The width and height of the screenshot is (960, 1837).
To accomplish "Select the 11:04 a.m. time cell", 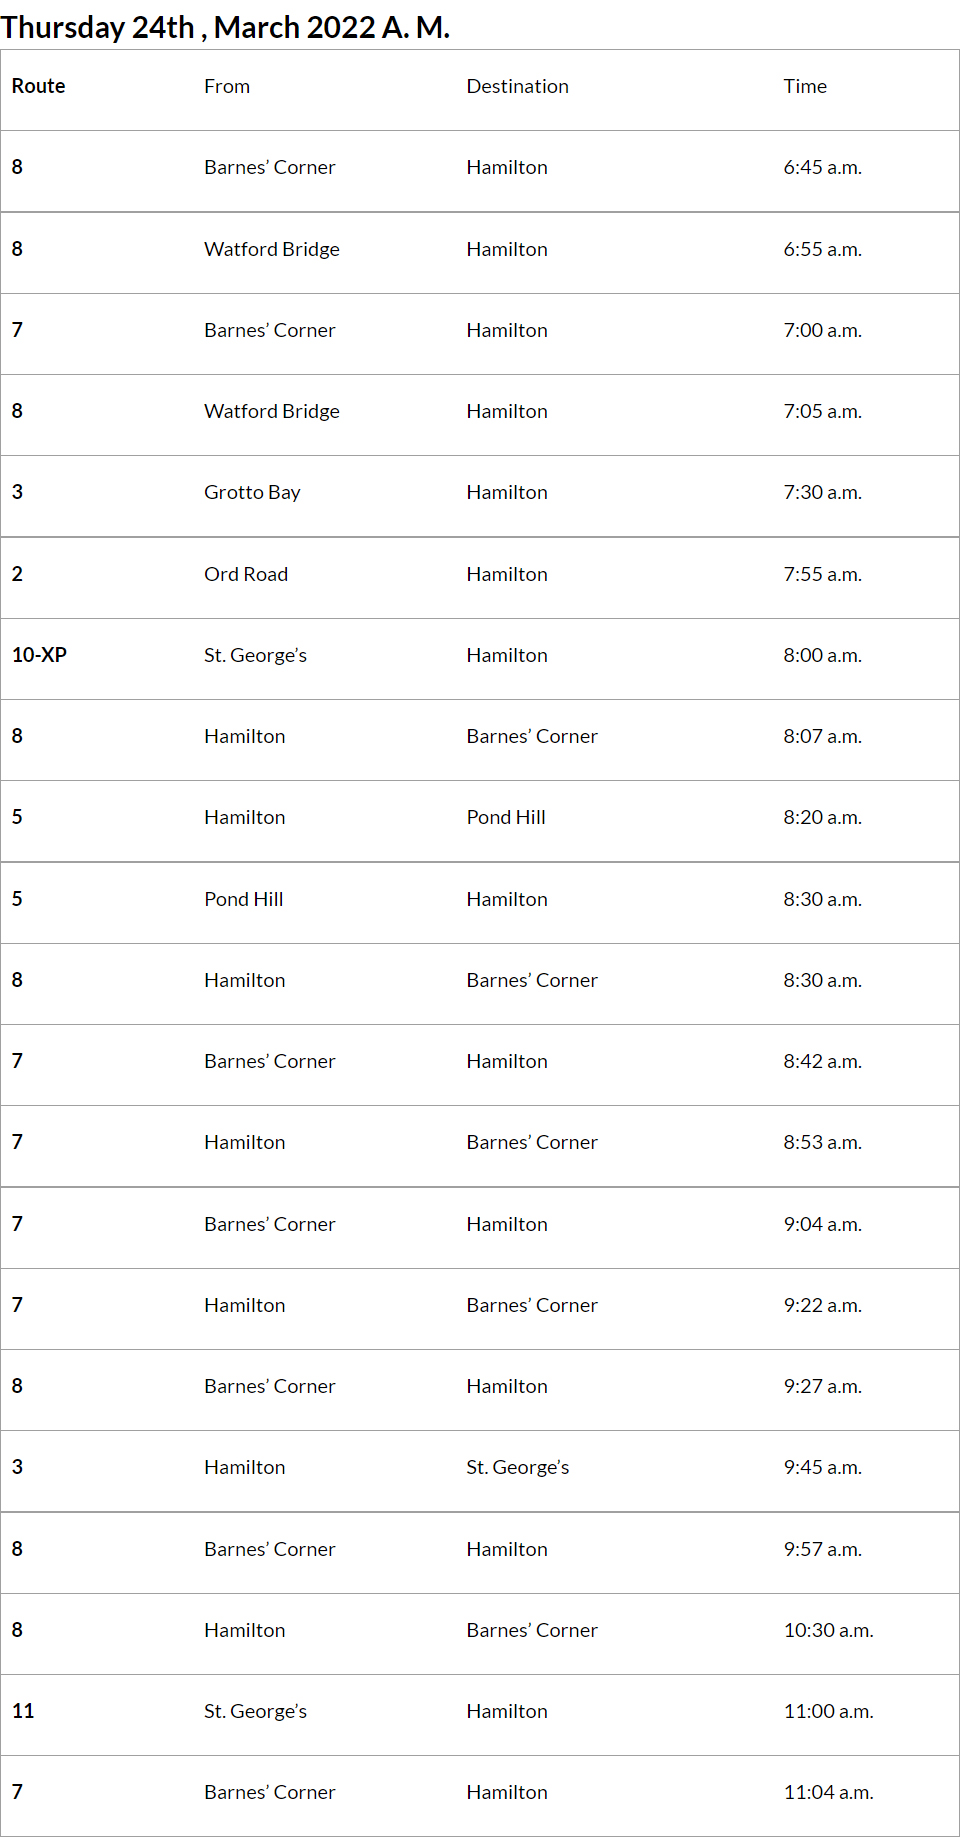I will [x=828, y=1793].
